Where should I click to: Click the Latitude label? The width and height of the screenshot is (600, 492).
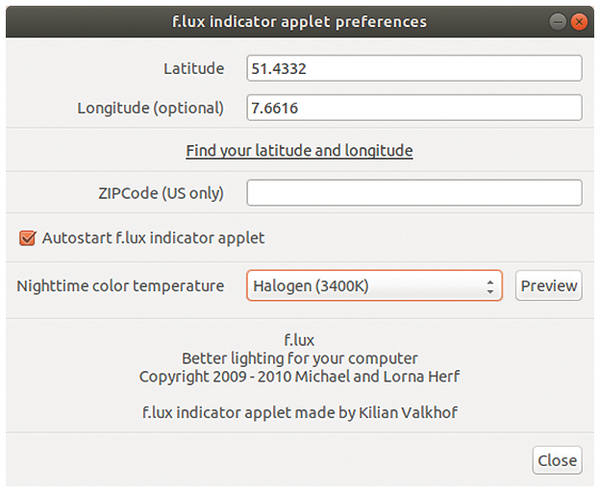pyautogui.click(x=194, y=69)
